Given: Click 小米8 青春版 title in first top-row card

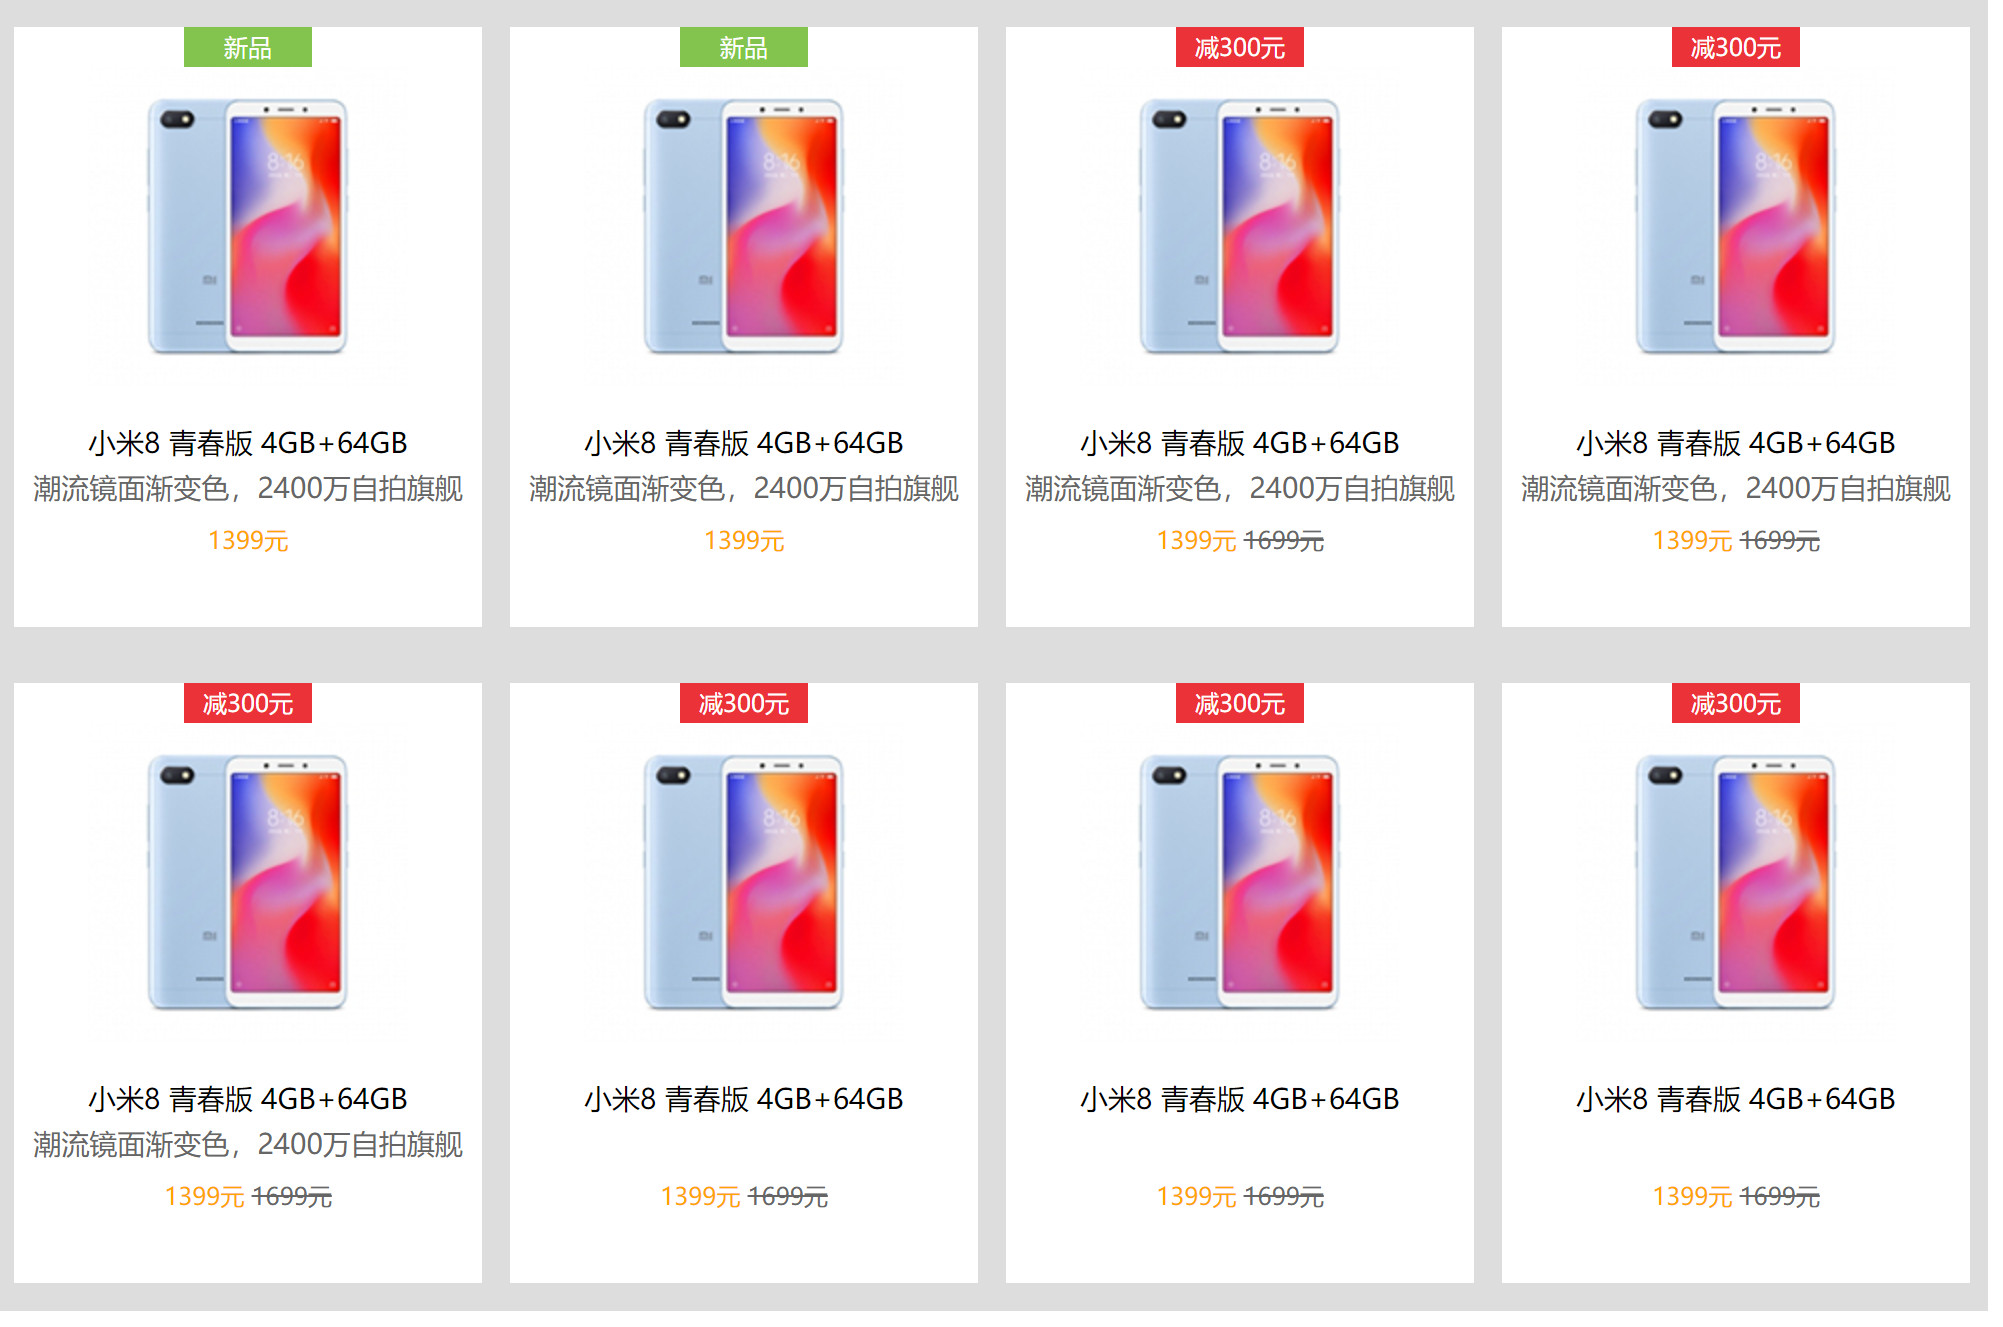Looking at the screenshot, I should 247,442.
